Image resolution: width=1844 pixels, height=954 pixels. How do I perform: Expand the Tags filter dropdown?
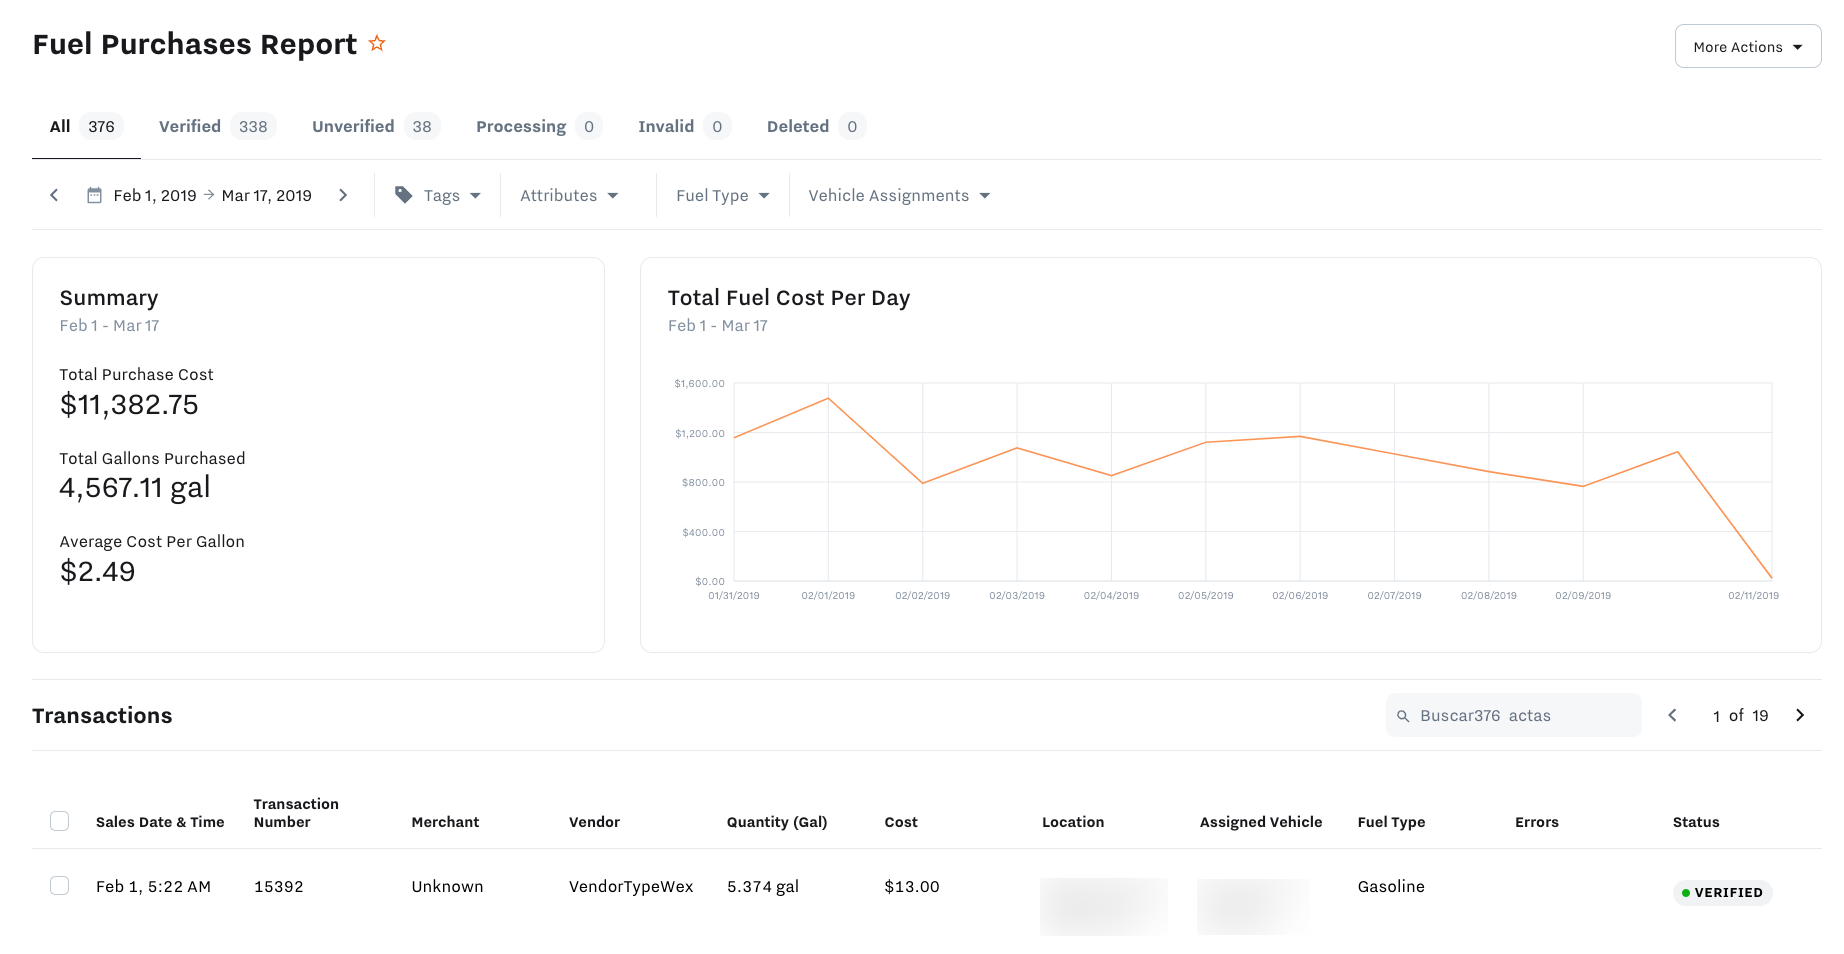pos(438,195)
